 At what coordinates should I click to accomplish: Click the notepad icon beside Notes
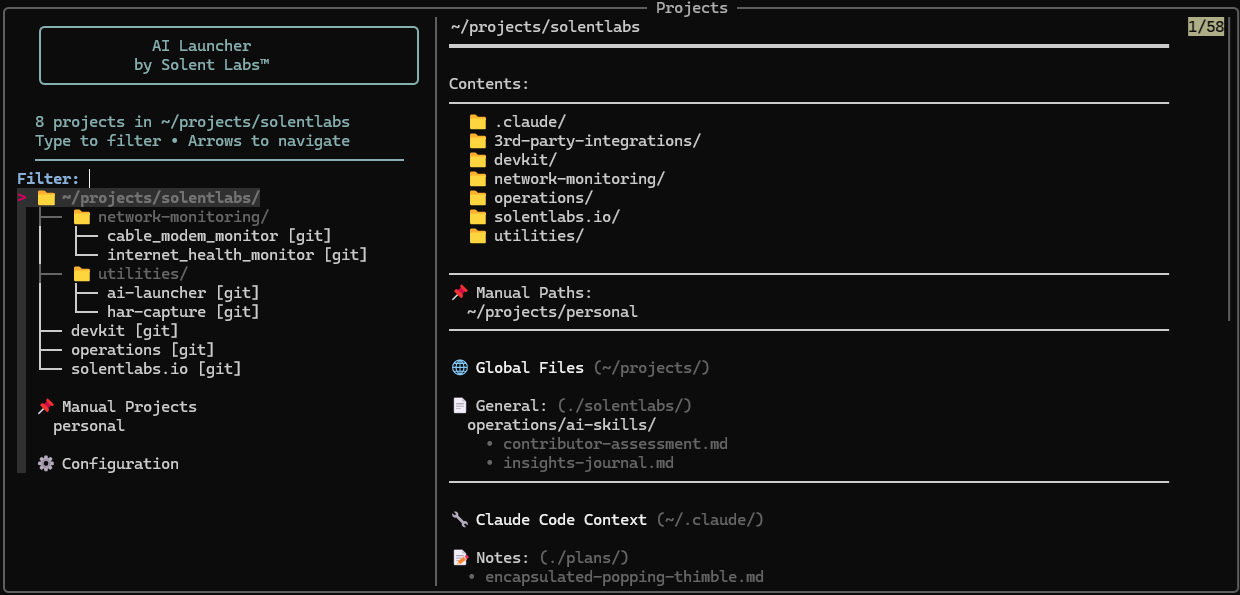click(x=460, y=558)
